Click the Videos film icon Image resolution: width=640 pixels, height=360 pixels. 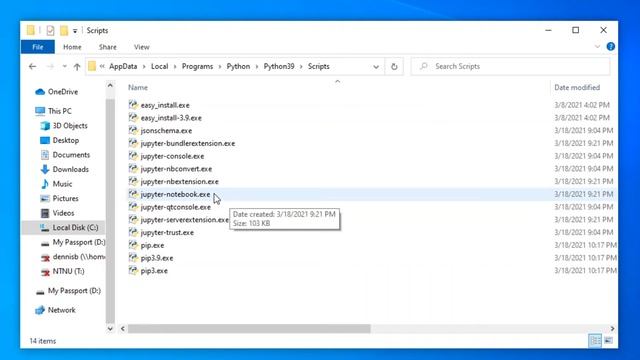pyautogui.click(x=45, y=213)
